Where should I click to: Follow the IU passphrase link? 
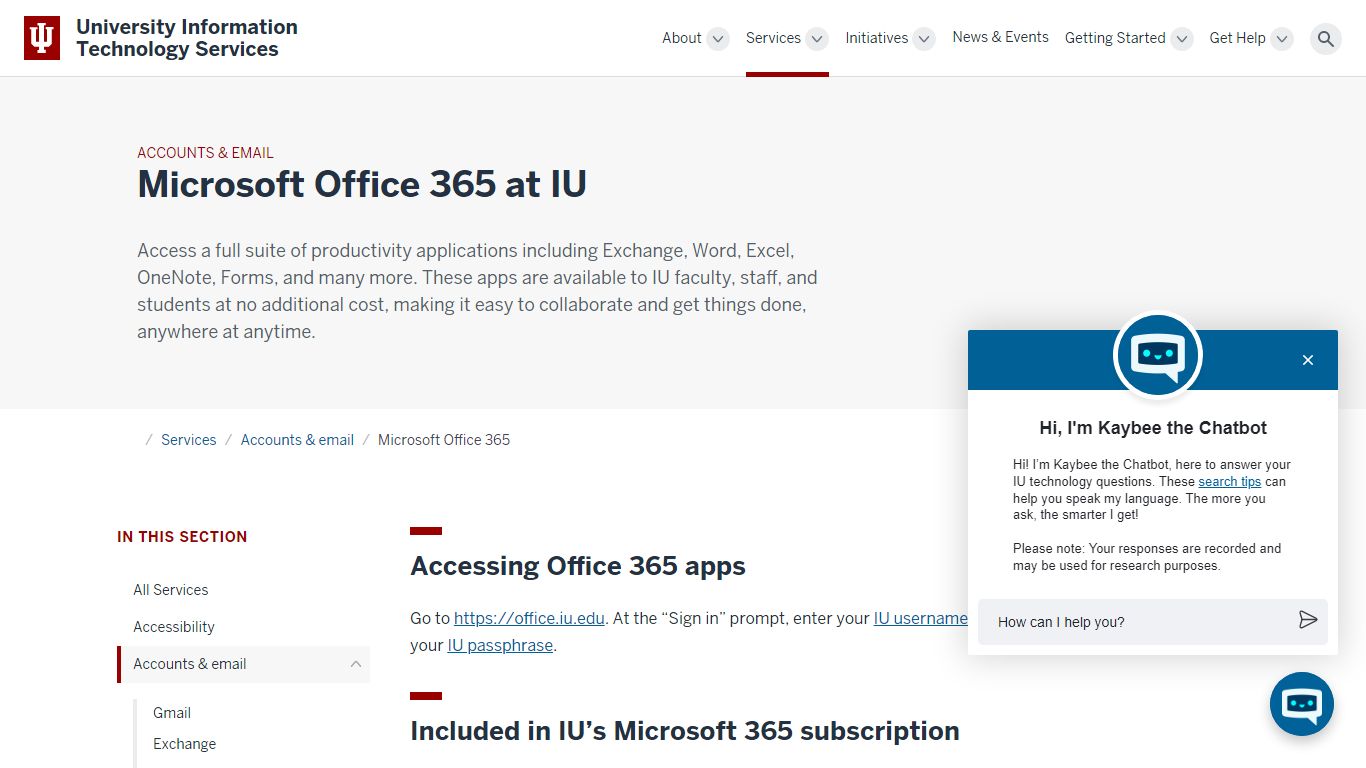pos(500,645)
